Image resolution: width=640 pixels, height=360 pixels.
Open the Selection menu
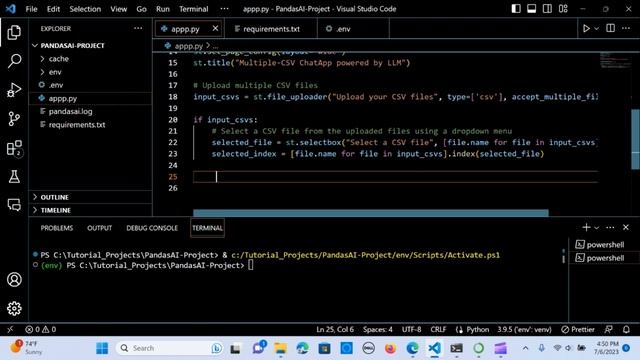click(x=85, y=9)
